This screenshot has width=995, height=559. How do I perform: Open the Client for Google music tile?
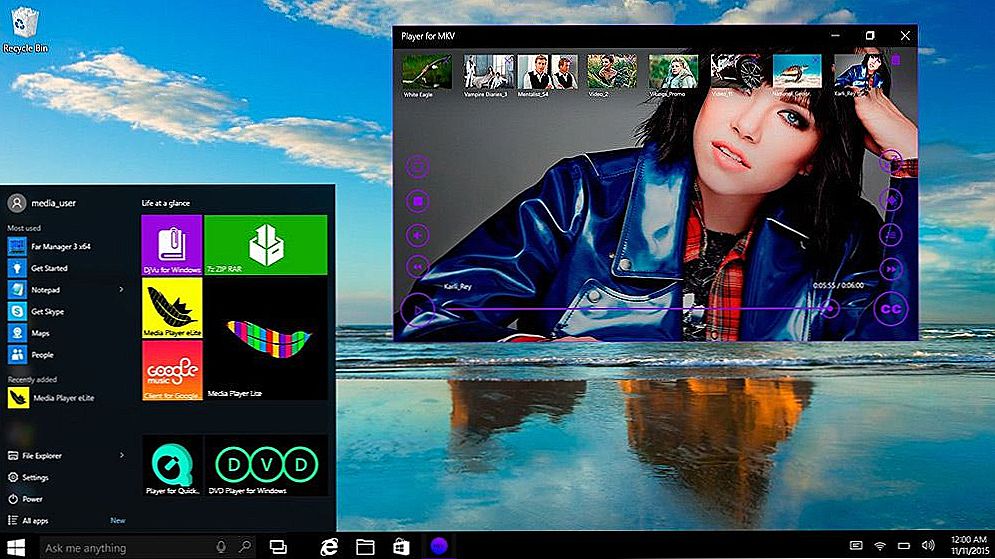coord(171,370)
